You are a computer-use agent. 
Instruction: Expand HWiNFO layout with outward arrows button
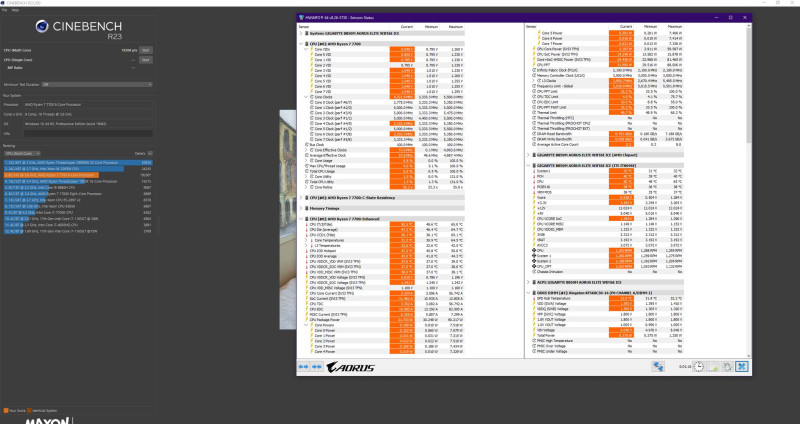click(304, 367)
